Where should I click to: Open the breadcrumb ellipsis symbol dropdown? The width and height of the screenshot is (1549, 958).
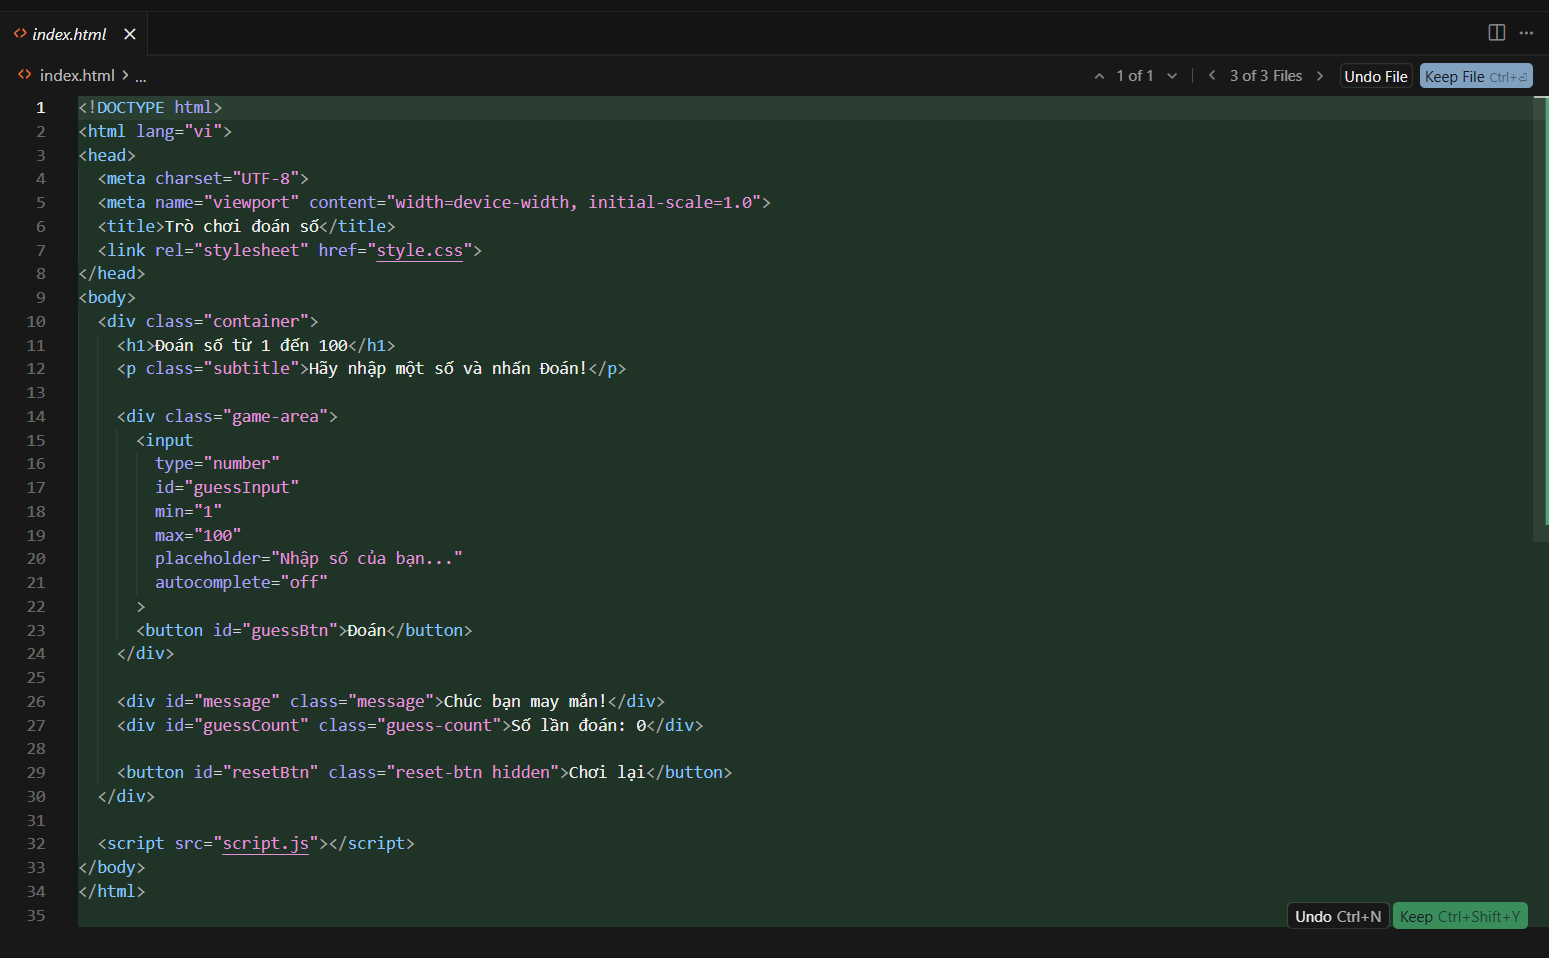click(x=141, y=76)
